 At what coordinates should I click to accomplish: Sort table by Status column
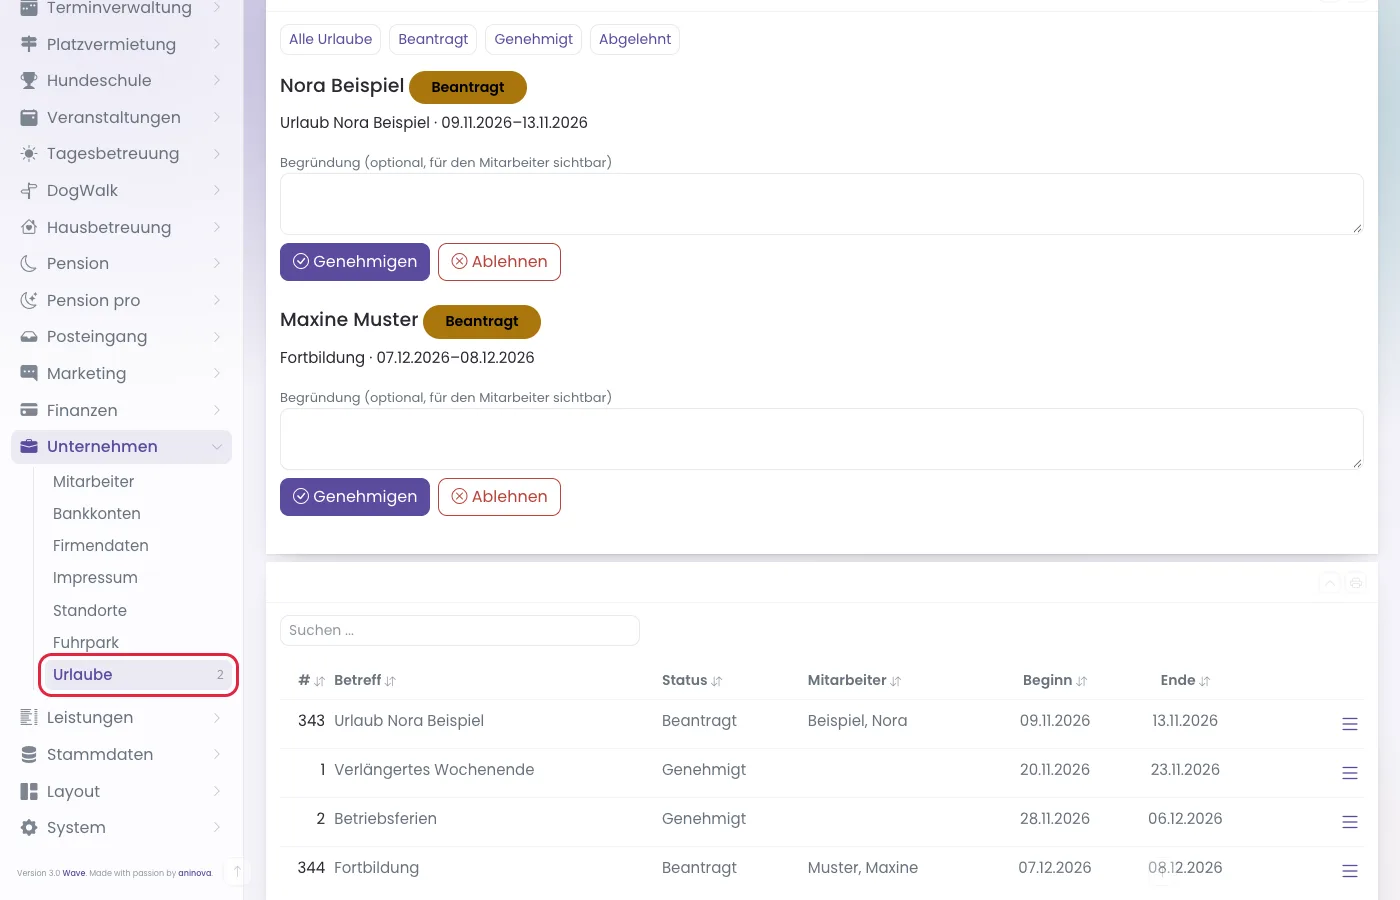692,680
